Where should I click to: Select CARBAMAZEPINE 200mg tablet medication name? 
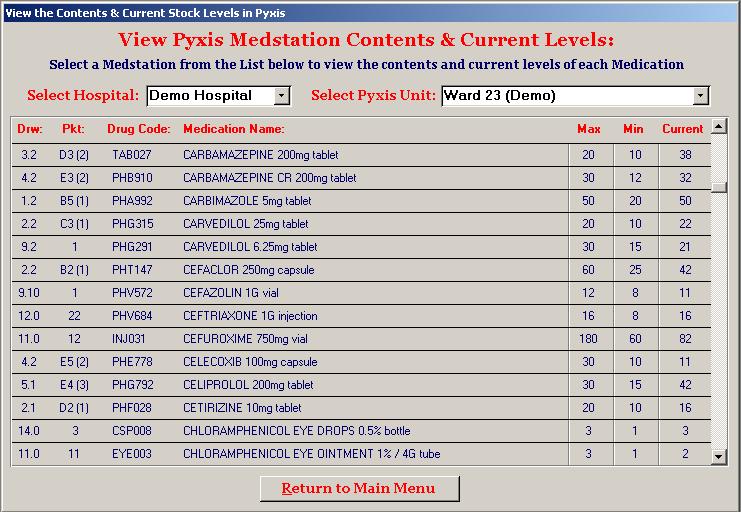[x=260, y=155]
